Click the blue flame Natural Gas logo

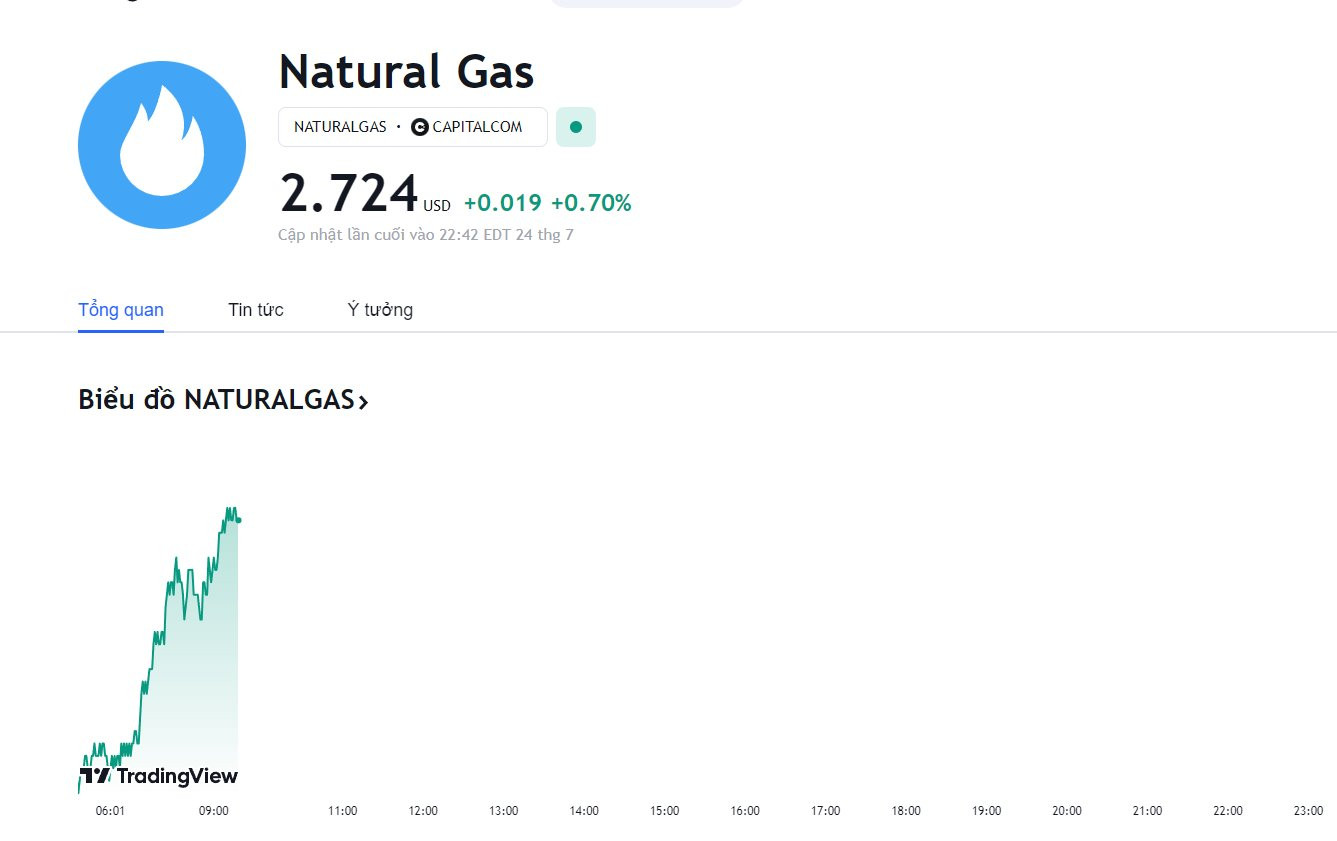click(x=162, y=145)
